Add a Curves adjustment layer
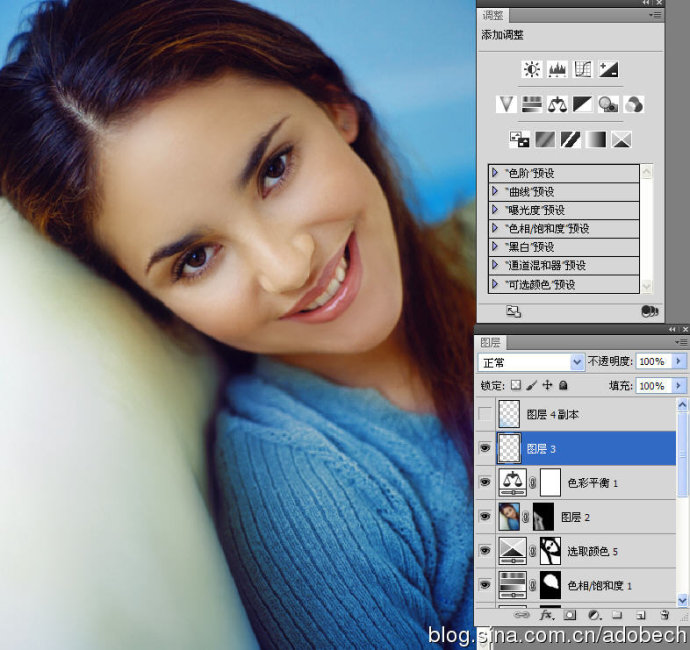The width and height of the screenshot is (690, 650). [x=583, y=70]
